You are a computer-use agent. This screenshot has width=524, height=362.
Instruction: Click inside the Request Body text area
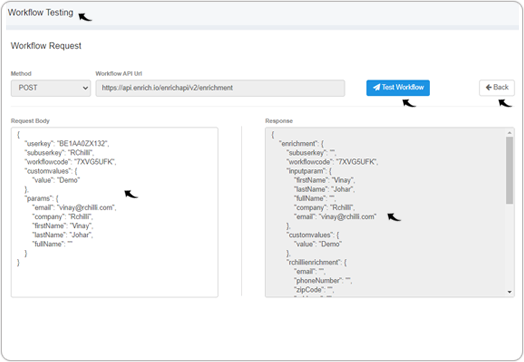[115, 212]
